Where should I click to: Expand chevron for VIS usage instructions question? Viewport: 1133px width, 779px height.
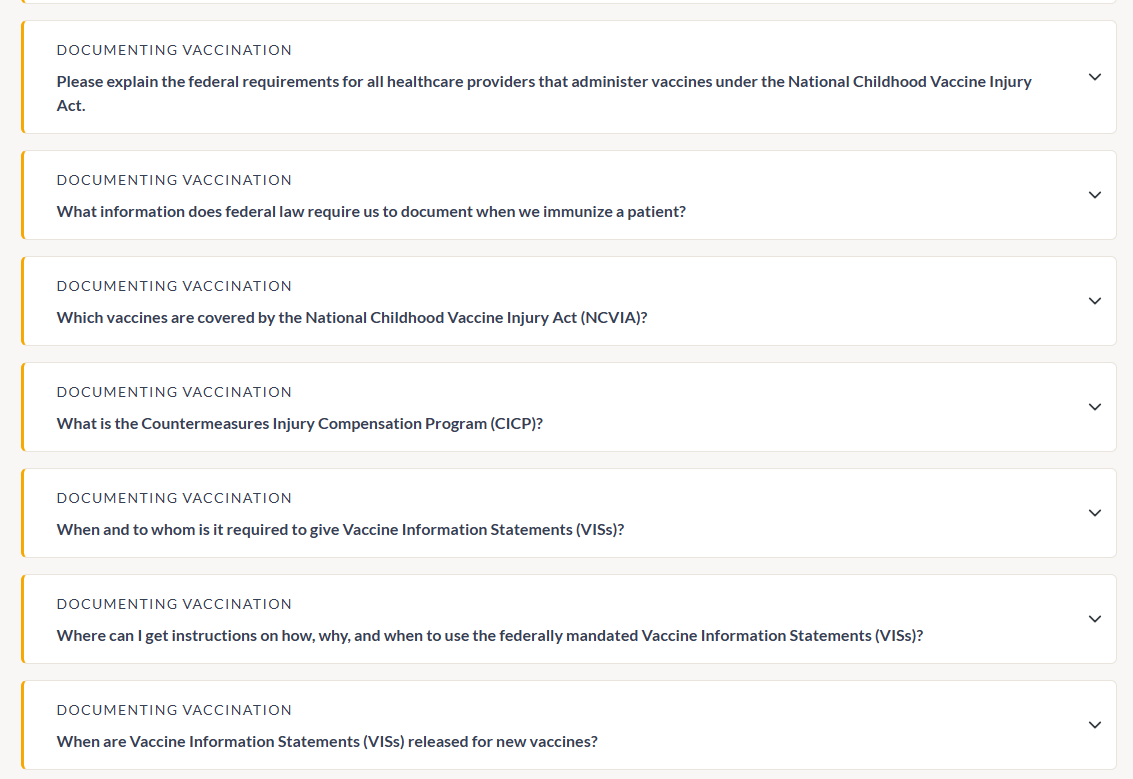pyautogui.click(x=1095, y=619)
